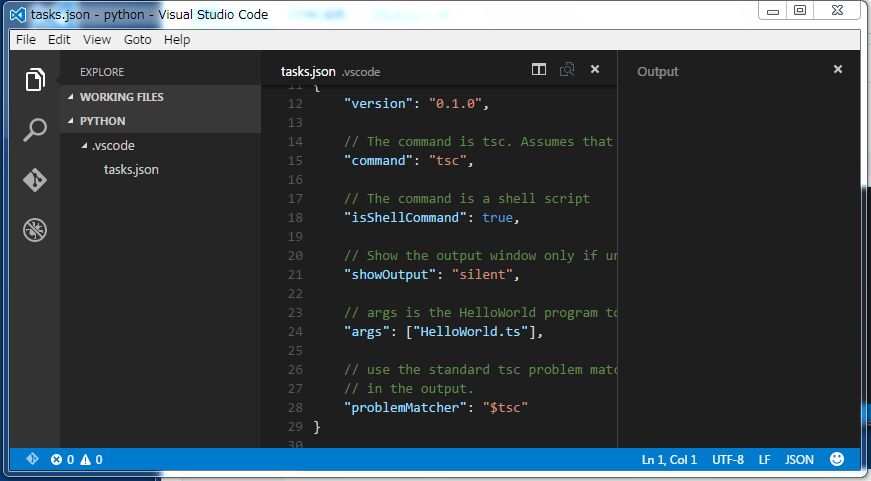Show errors count in status bar
This screenshot has width=871, height=481.
tap(62, 459)
